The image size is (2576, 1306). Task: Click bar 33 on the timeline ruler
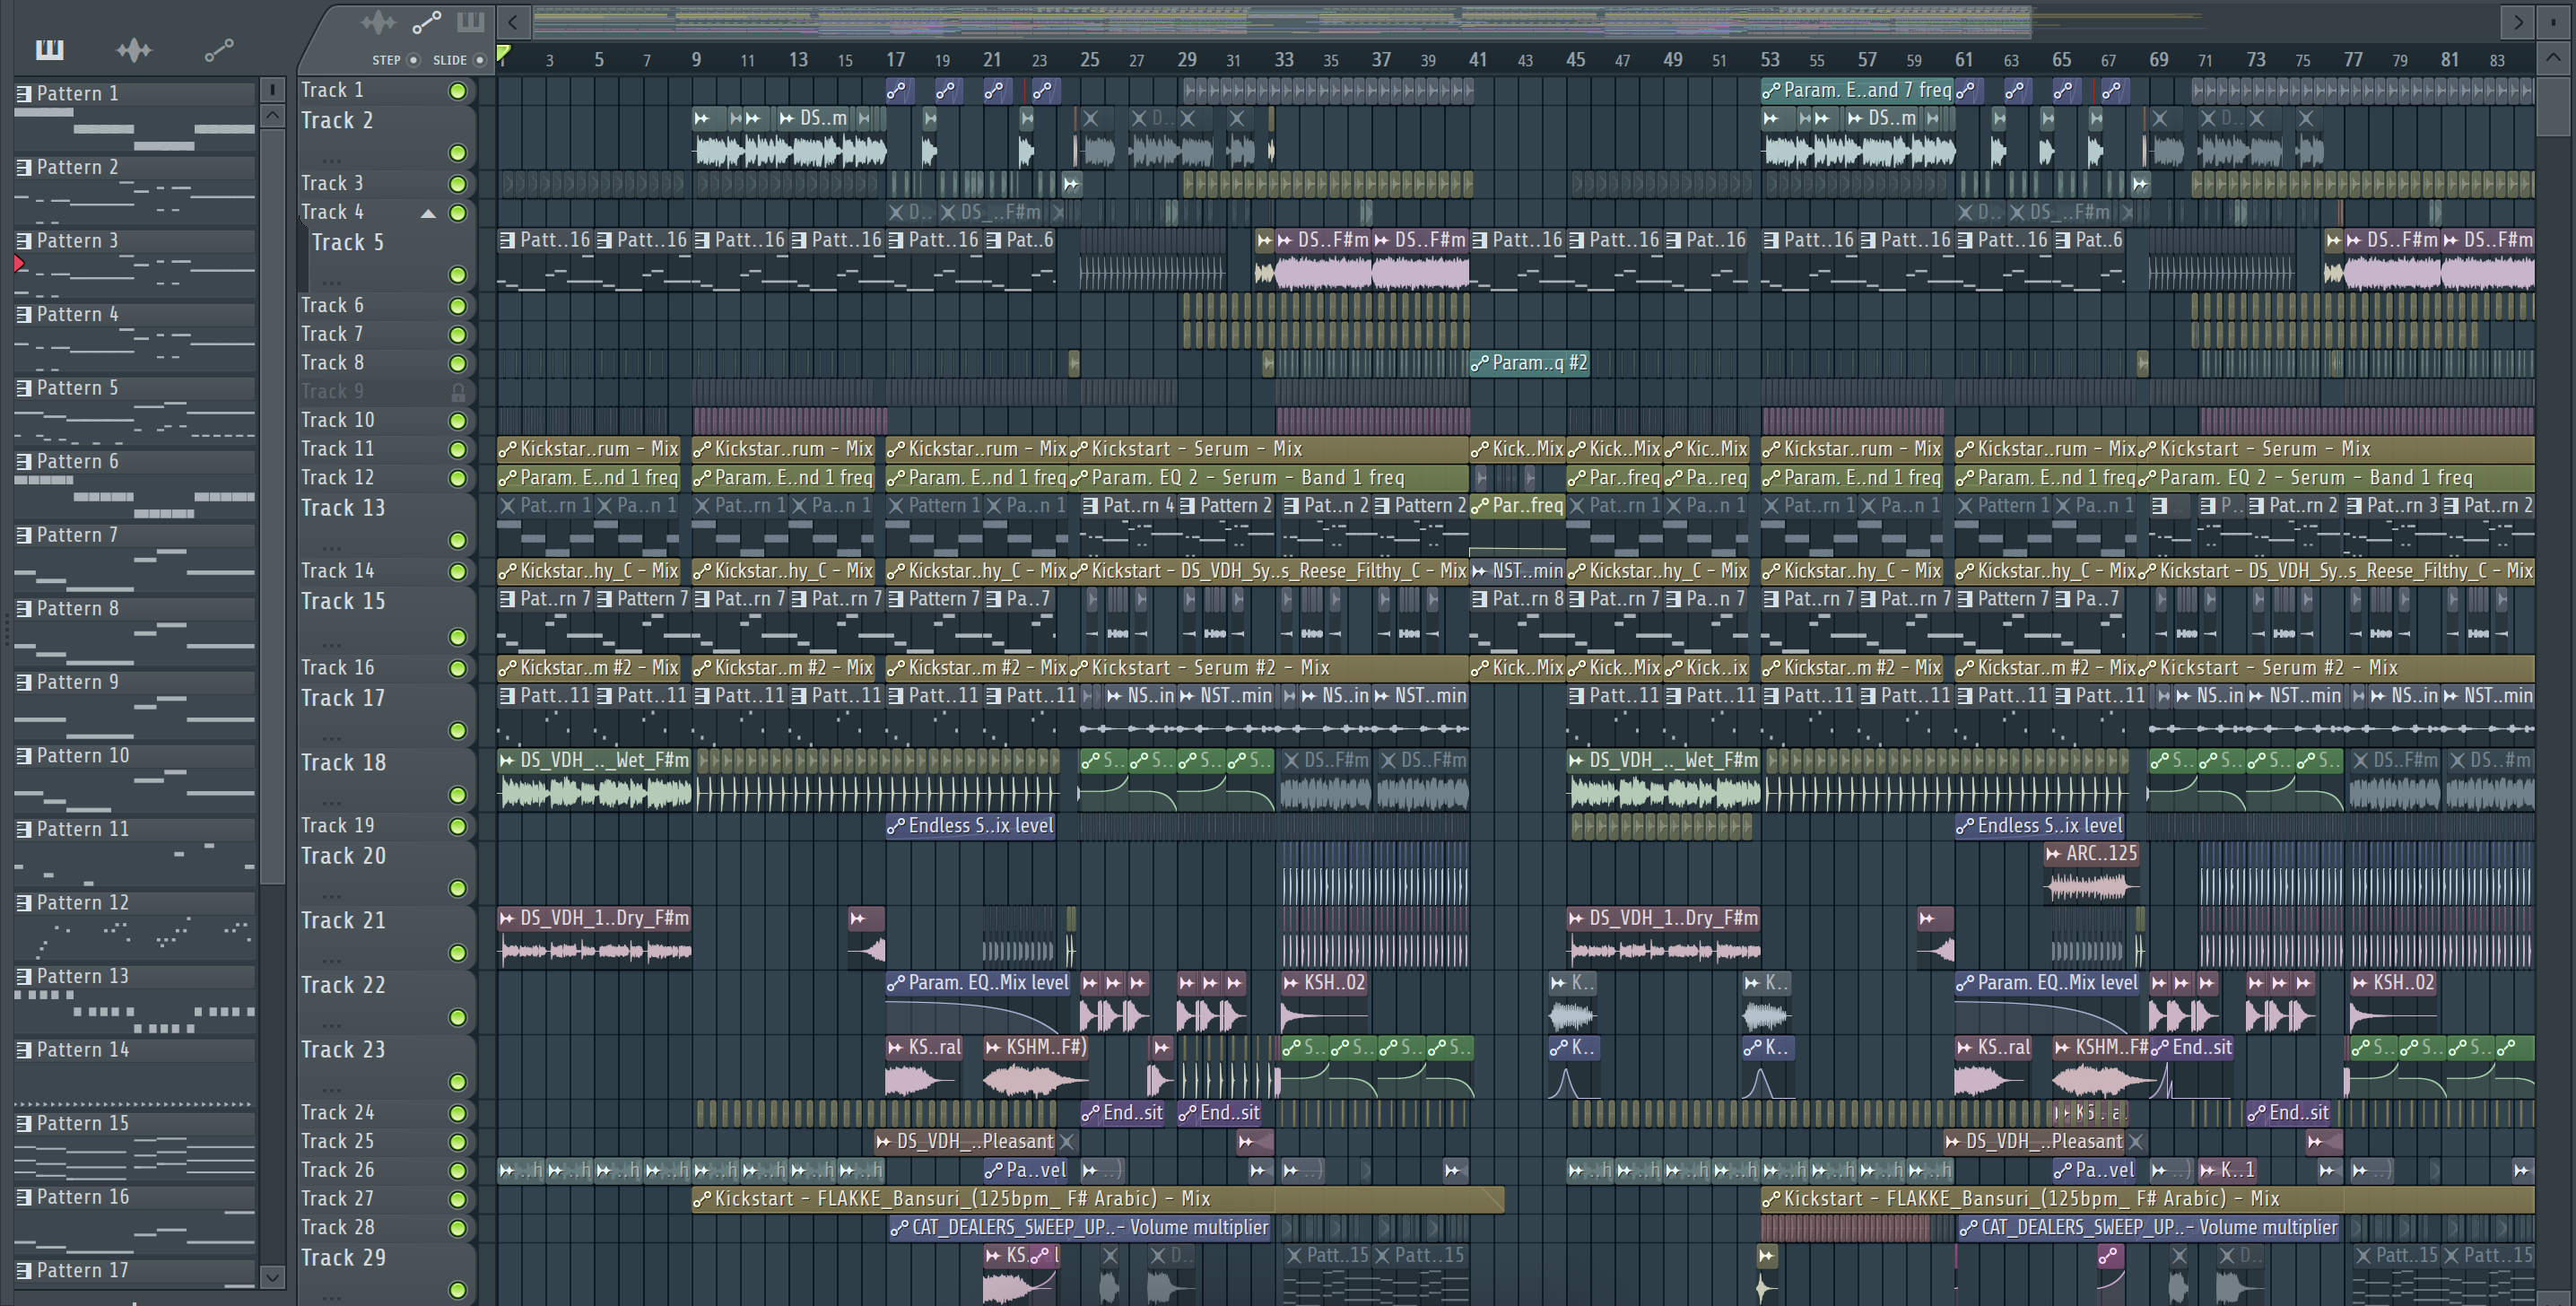coord(1284,60)
